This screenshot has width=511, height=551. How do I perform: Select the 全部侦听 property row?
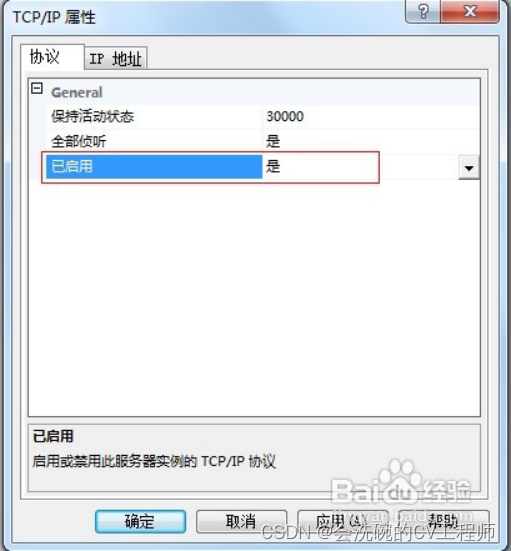pos(263,142)
